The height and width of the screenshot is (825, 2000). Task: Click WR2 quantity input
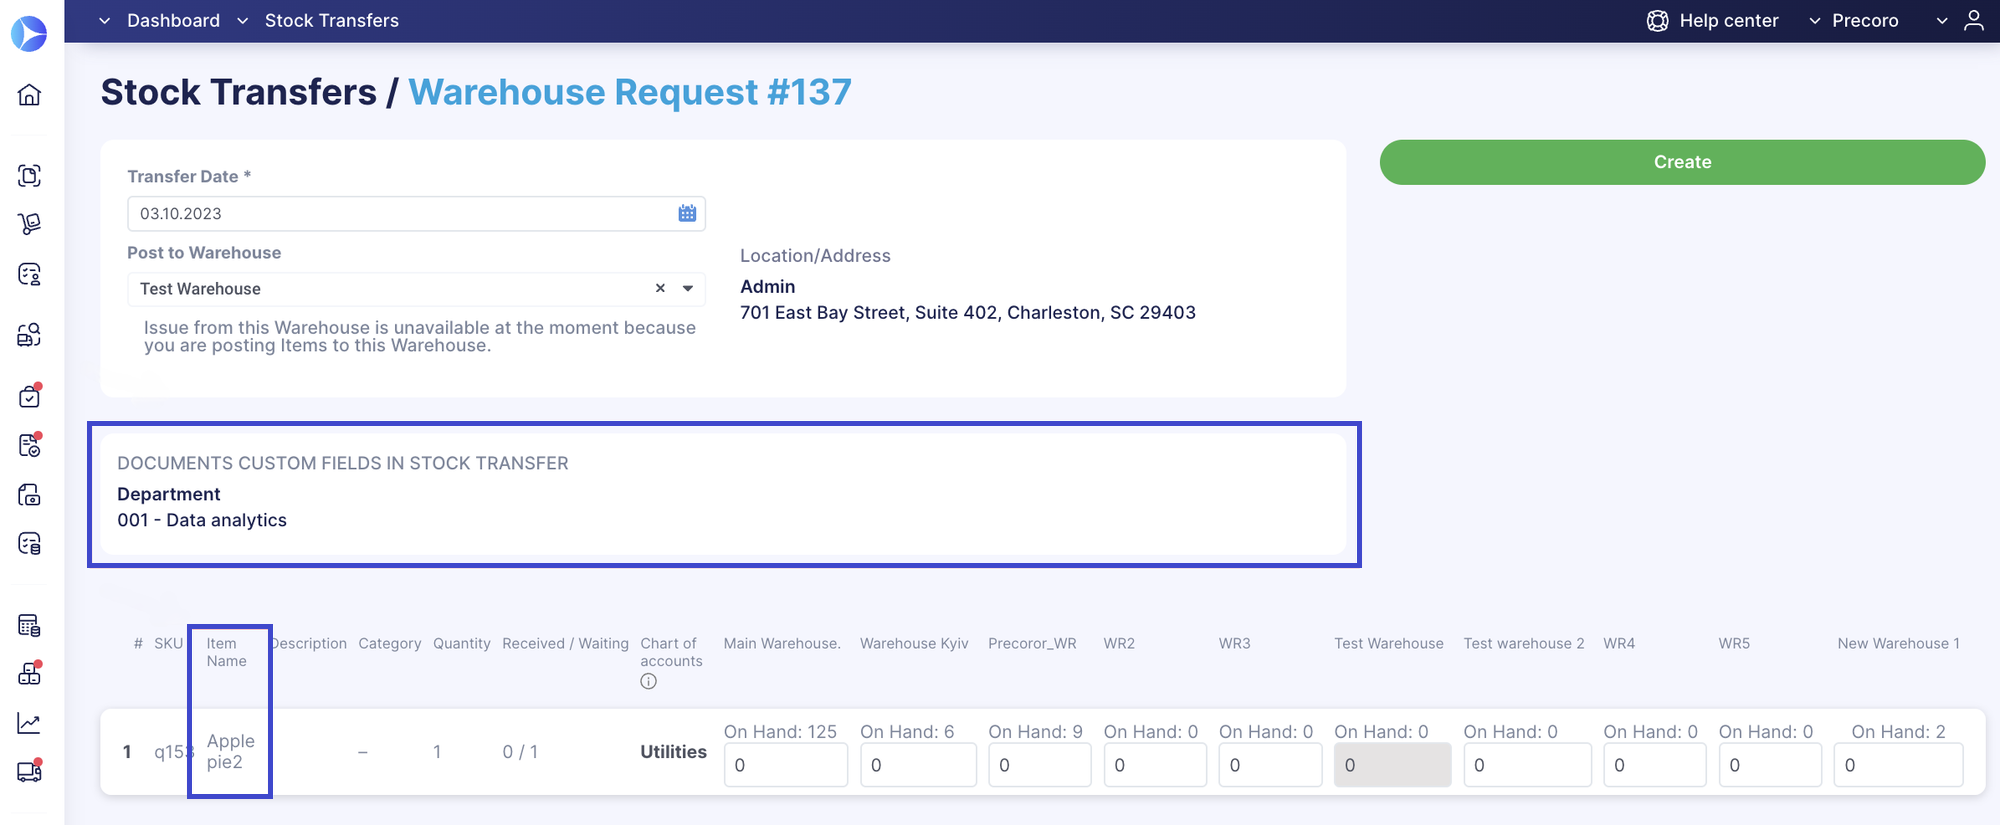[x=1155, y=765]
